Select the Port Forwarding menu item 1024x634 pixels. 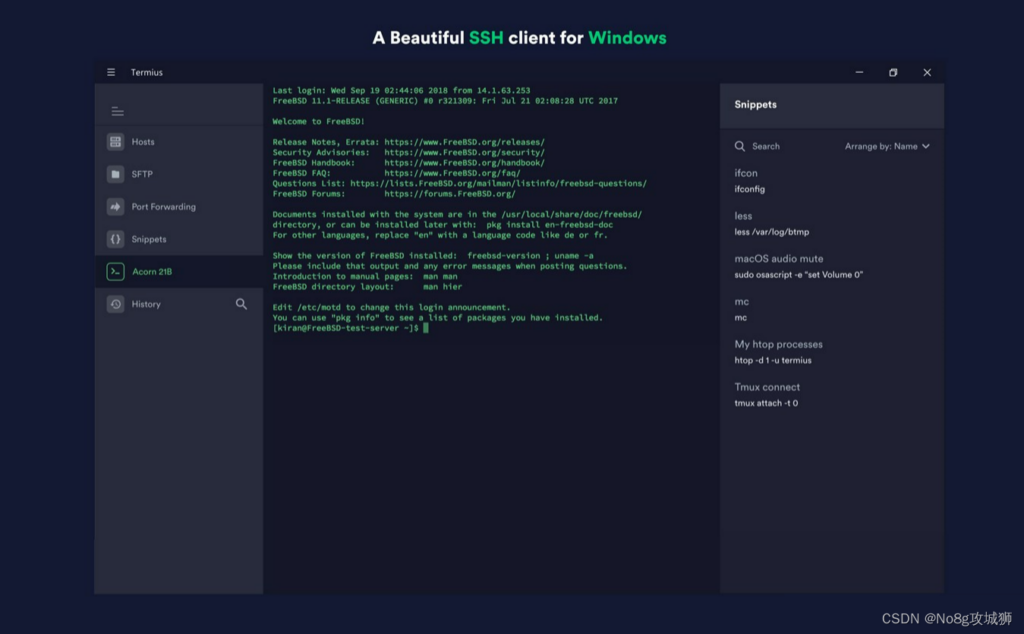pos(163,207)
